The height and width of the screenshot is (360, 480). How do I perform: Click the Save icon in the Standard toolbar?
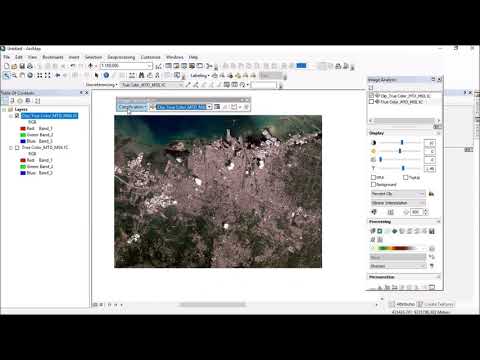[x=22, y=66]
